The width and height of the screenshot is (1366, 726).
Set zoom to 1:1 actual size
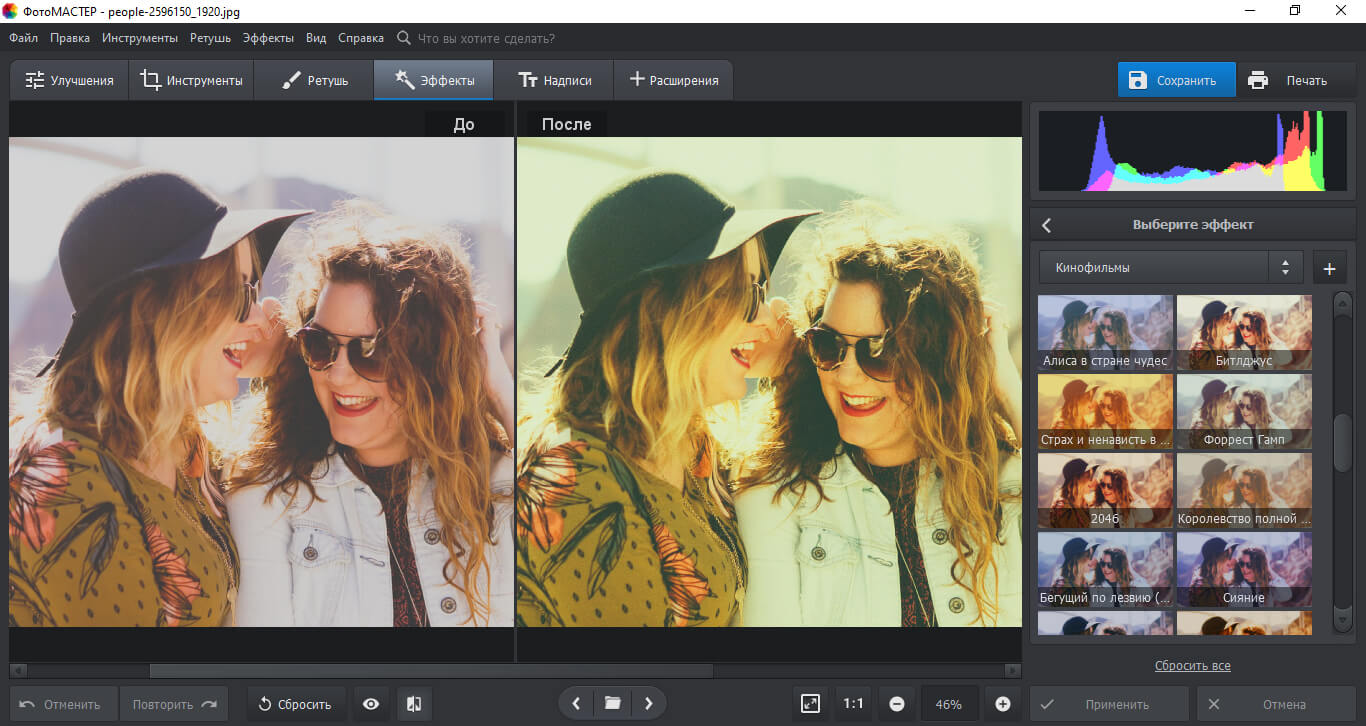coord(853,704)
